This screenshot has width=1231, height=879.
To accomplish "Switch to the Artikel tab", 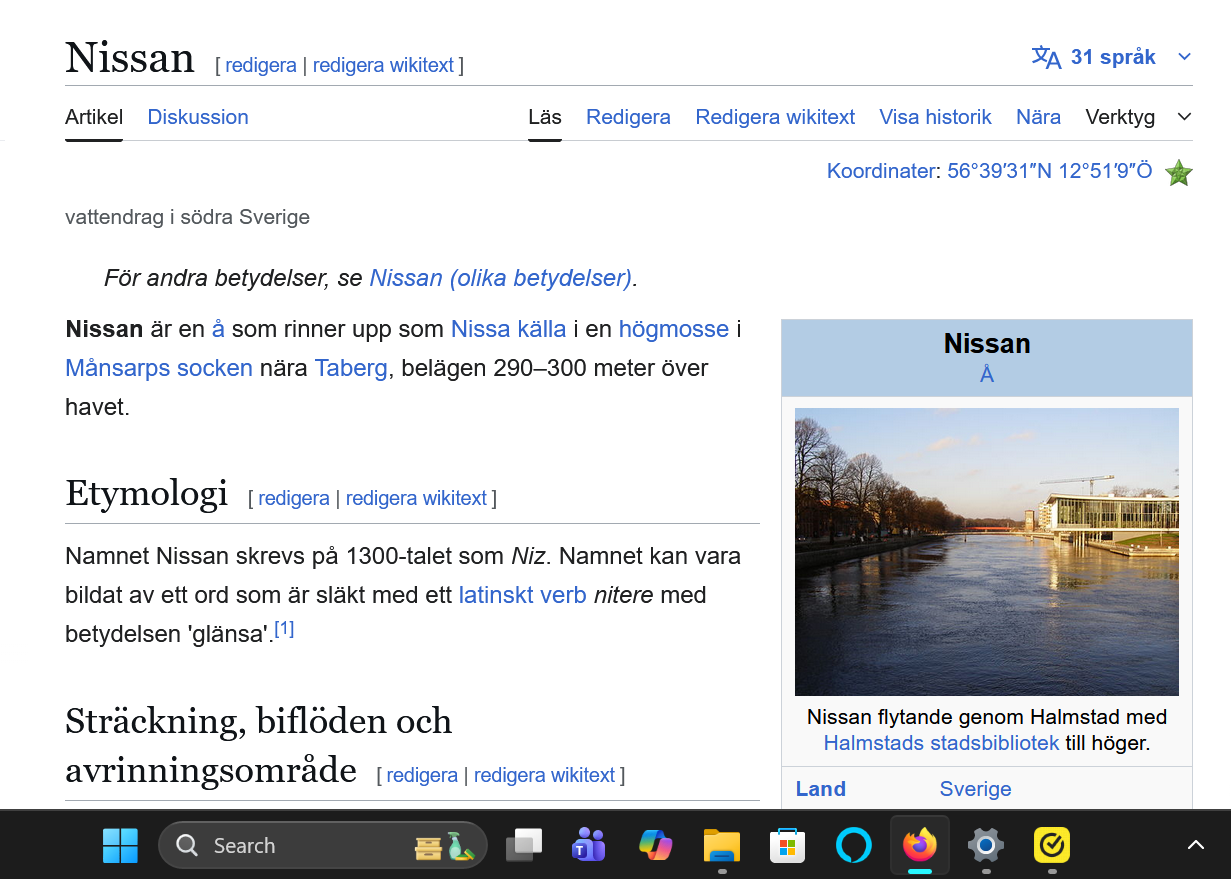I will [94, 117].
